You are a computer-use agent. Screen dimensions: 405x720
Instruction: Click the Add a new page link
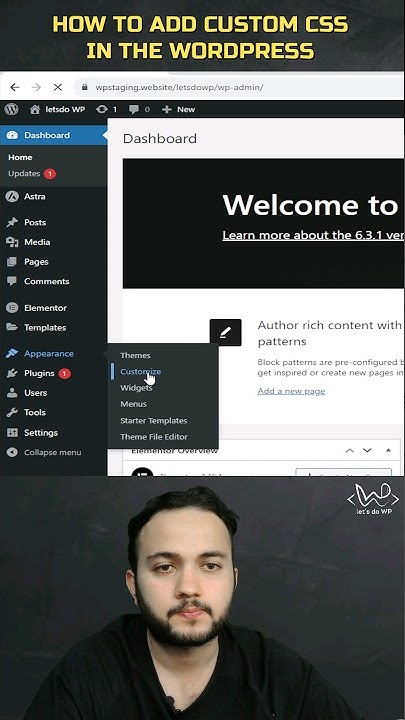coord(291,391)
